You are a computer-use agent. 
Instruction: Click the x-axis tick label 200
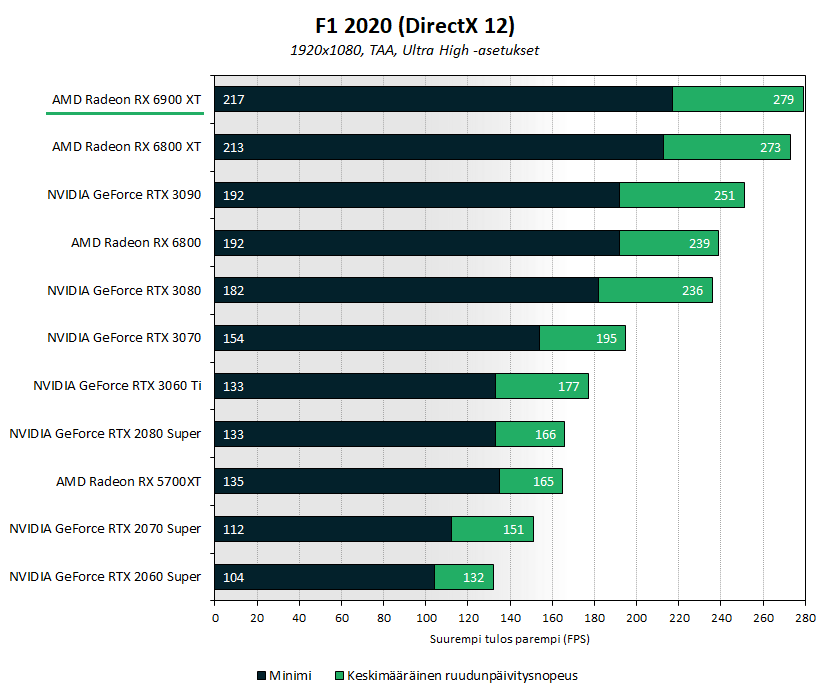pos(637,618)
